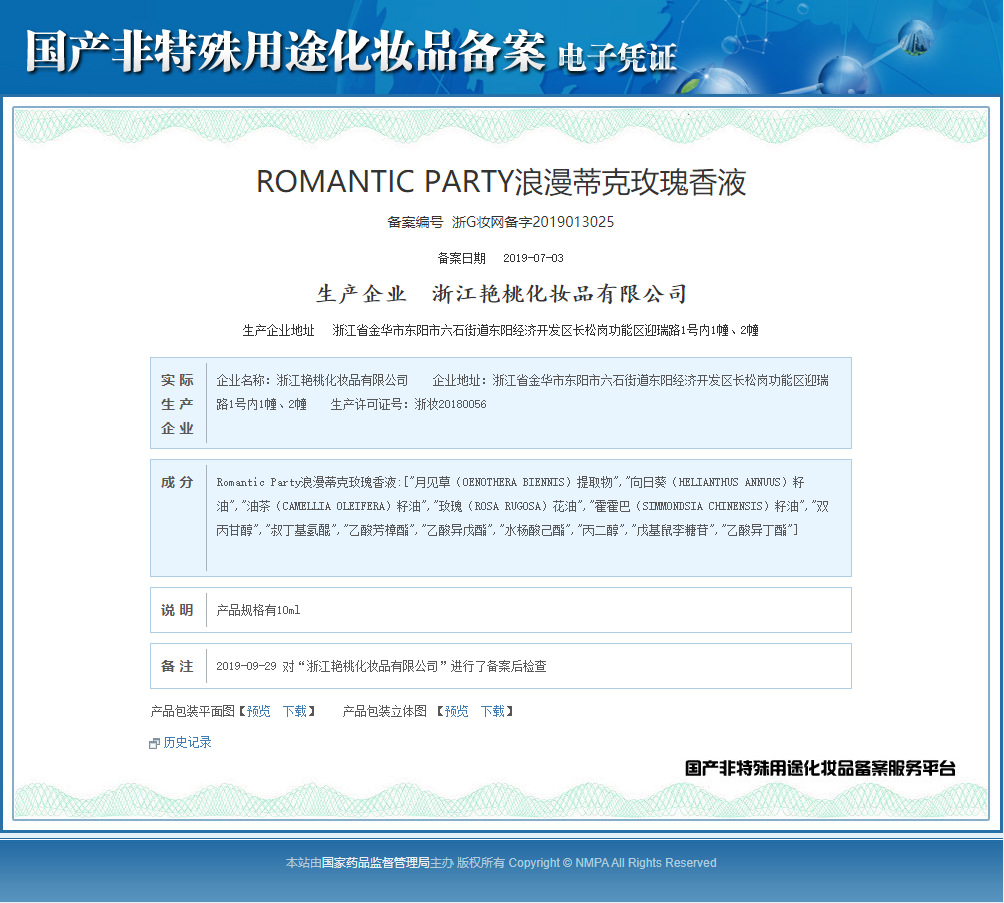Click the ingredient text 霍霍巴（SIMMONDSIA CHINENSIS）籽油
Screen dimensions: 1004x903
[697, 506]
